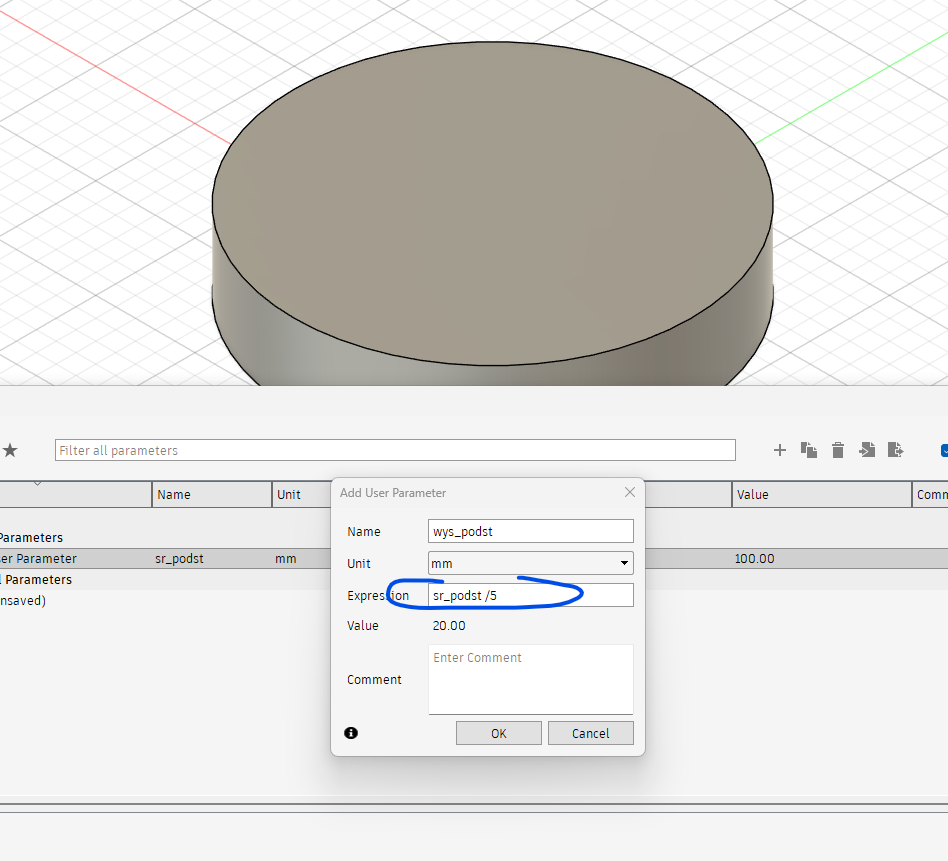
Task: Click the plus icon to add a parameter
Action: [780, 450]
